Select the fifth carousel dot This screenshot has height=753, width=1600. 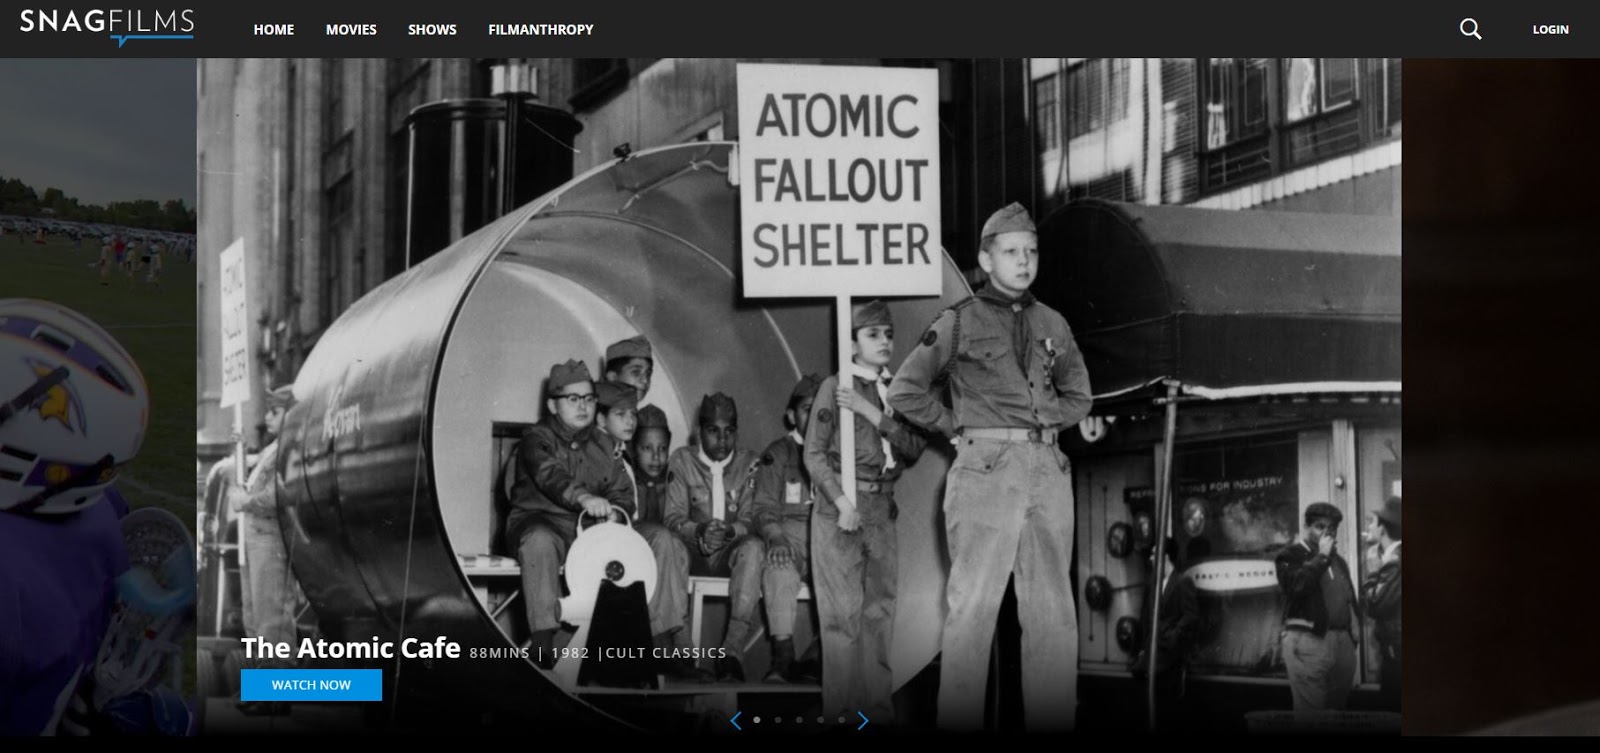coord(841,720)
